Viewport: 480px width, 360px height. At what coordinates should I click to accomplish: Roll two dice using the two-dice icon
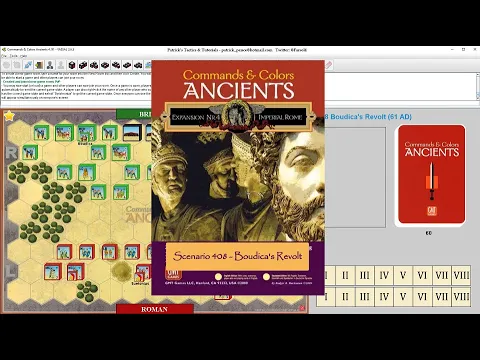tap(83, 65)
